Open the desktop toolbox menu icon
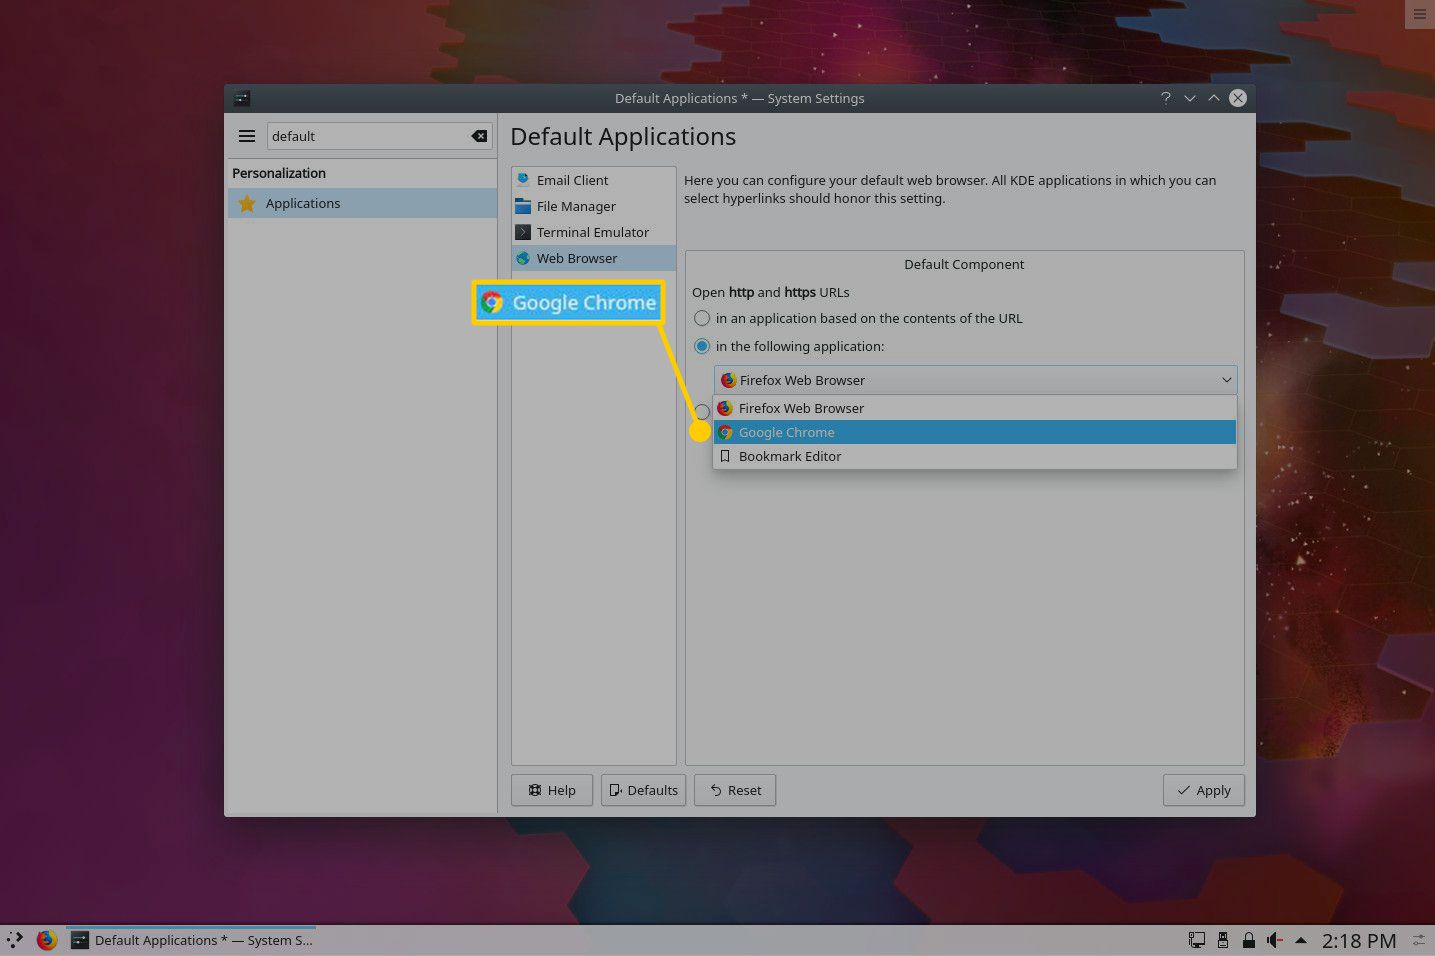1435x956 pixels. coord(1419,14)
